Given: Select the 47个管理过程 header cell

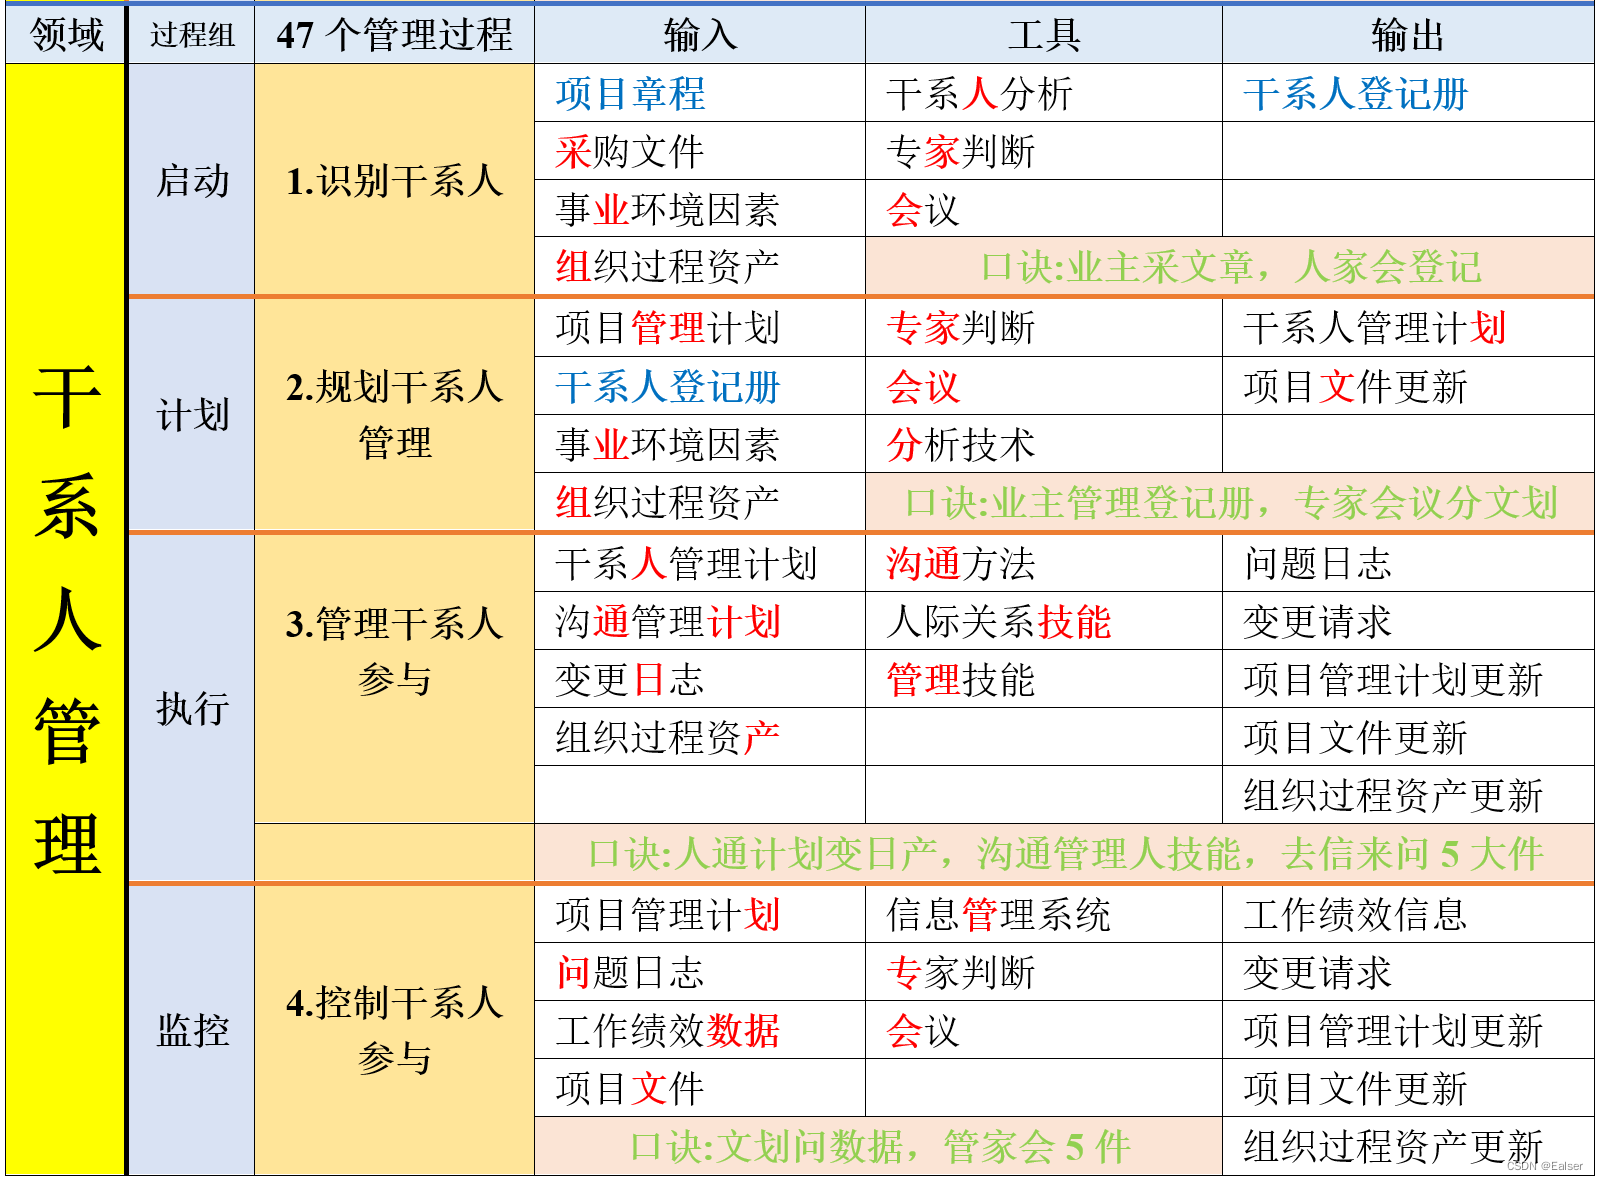Looking at the screenshot, I should click(394, 35).
